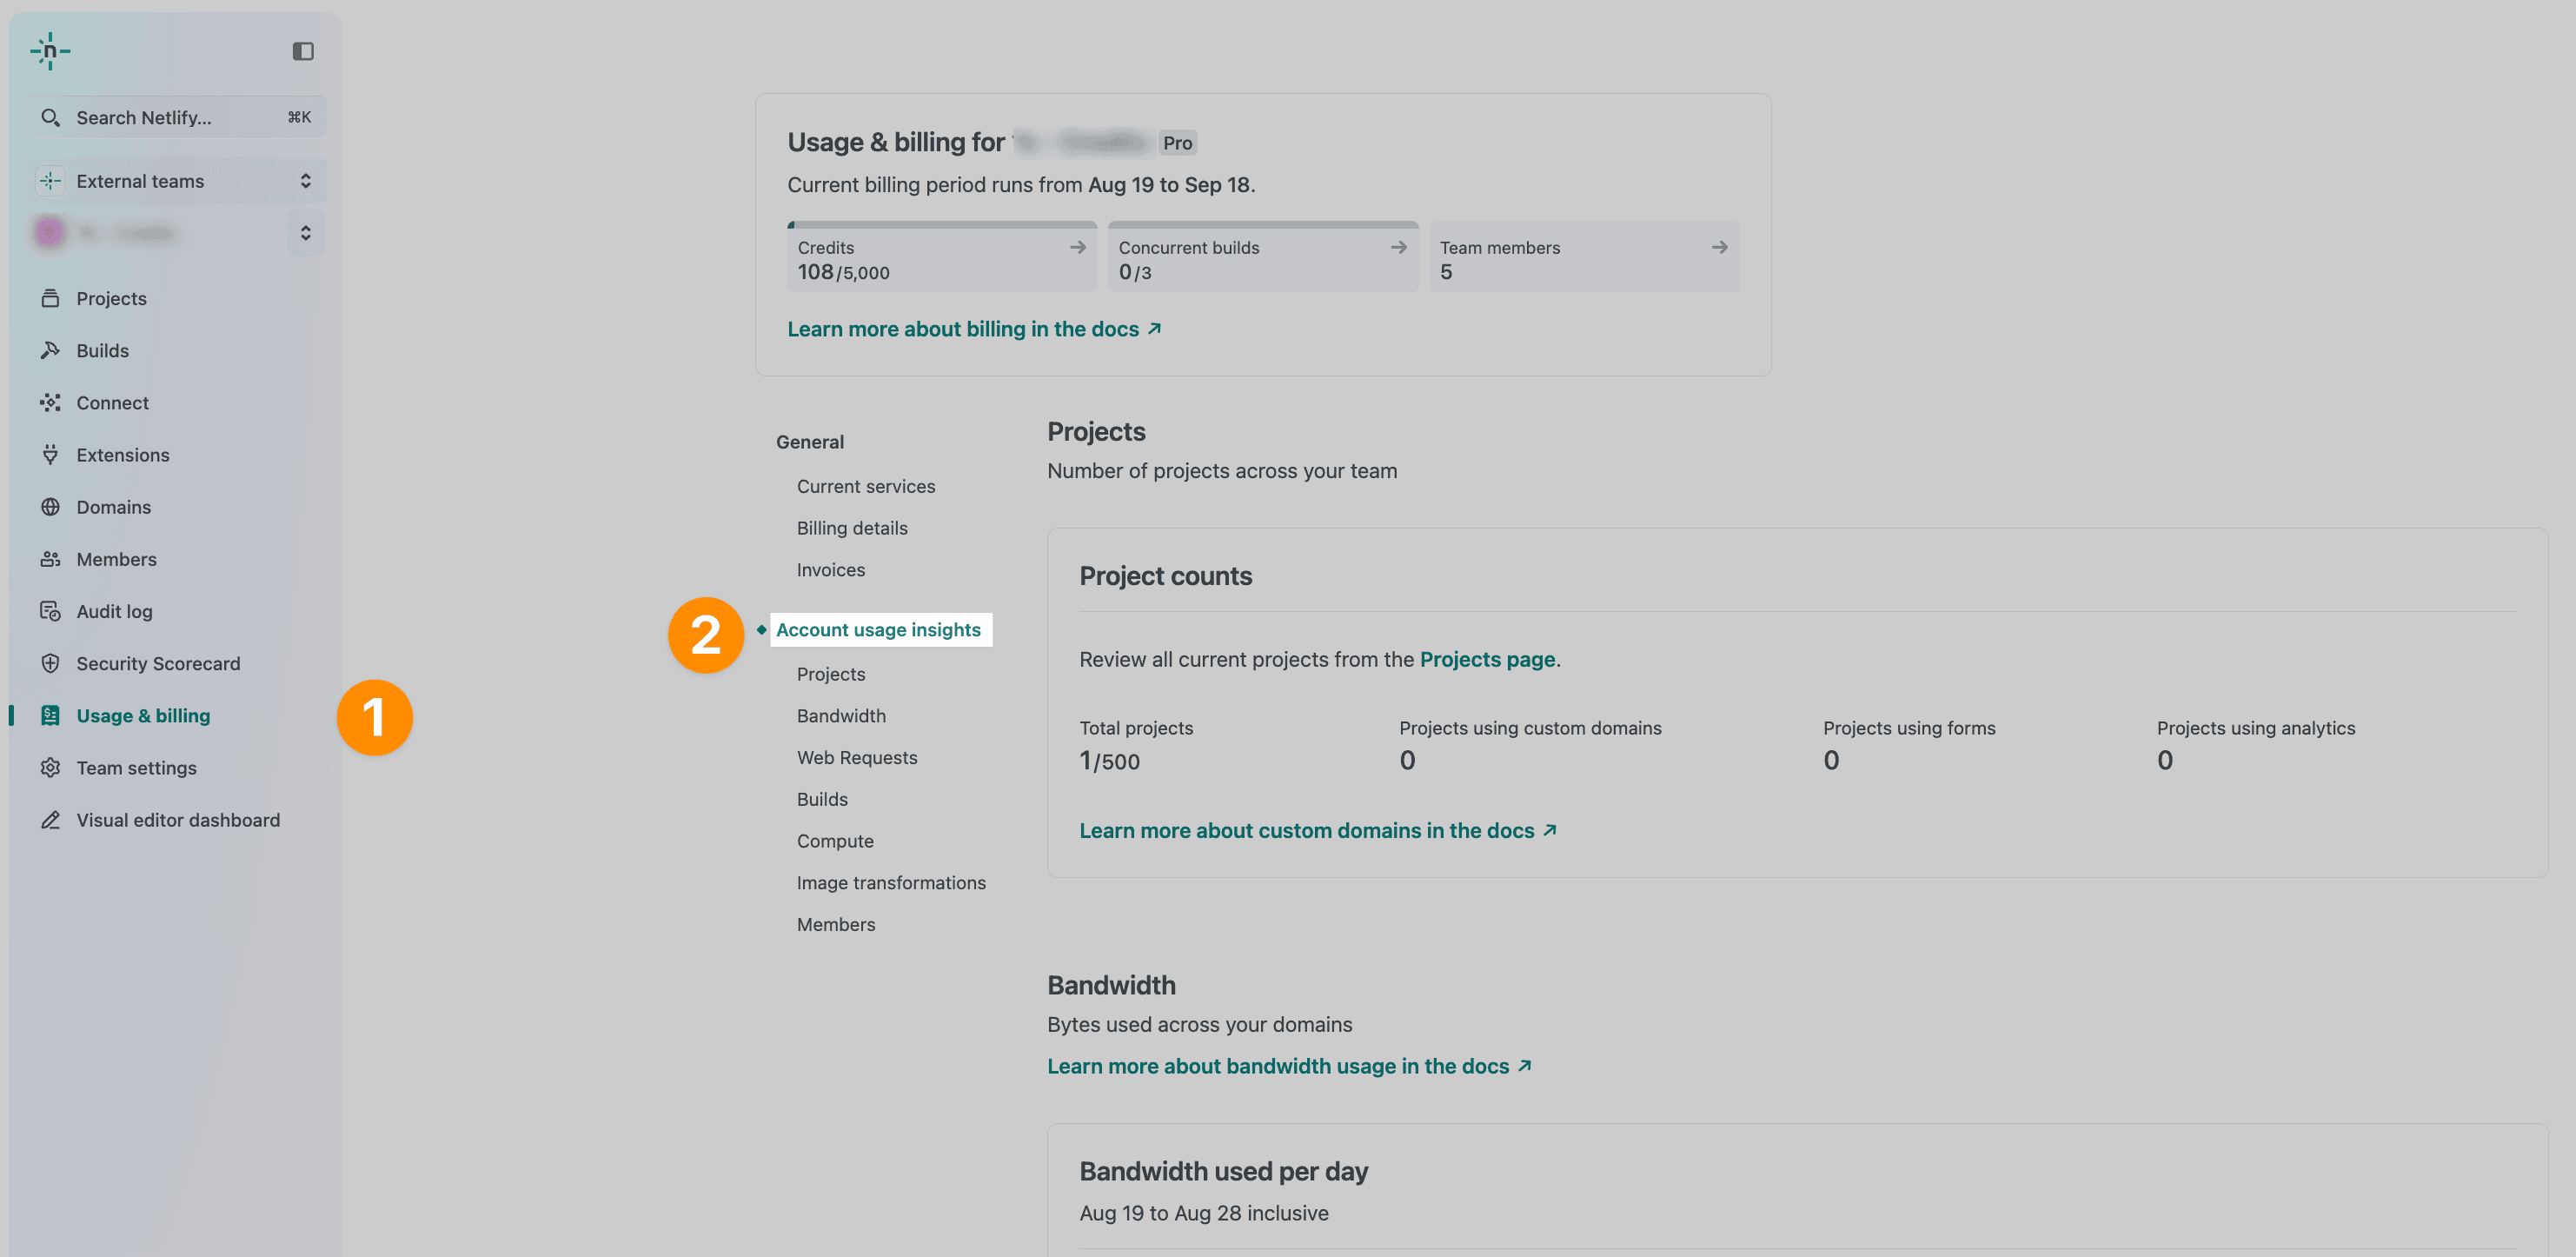Click the Projects sidebar icon
The height and width of the screenshot is (1257, 2576).
(x=50, y=298)
